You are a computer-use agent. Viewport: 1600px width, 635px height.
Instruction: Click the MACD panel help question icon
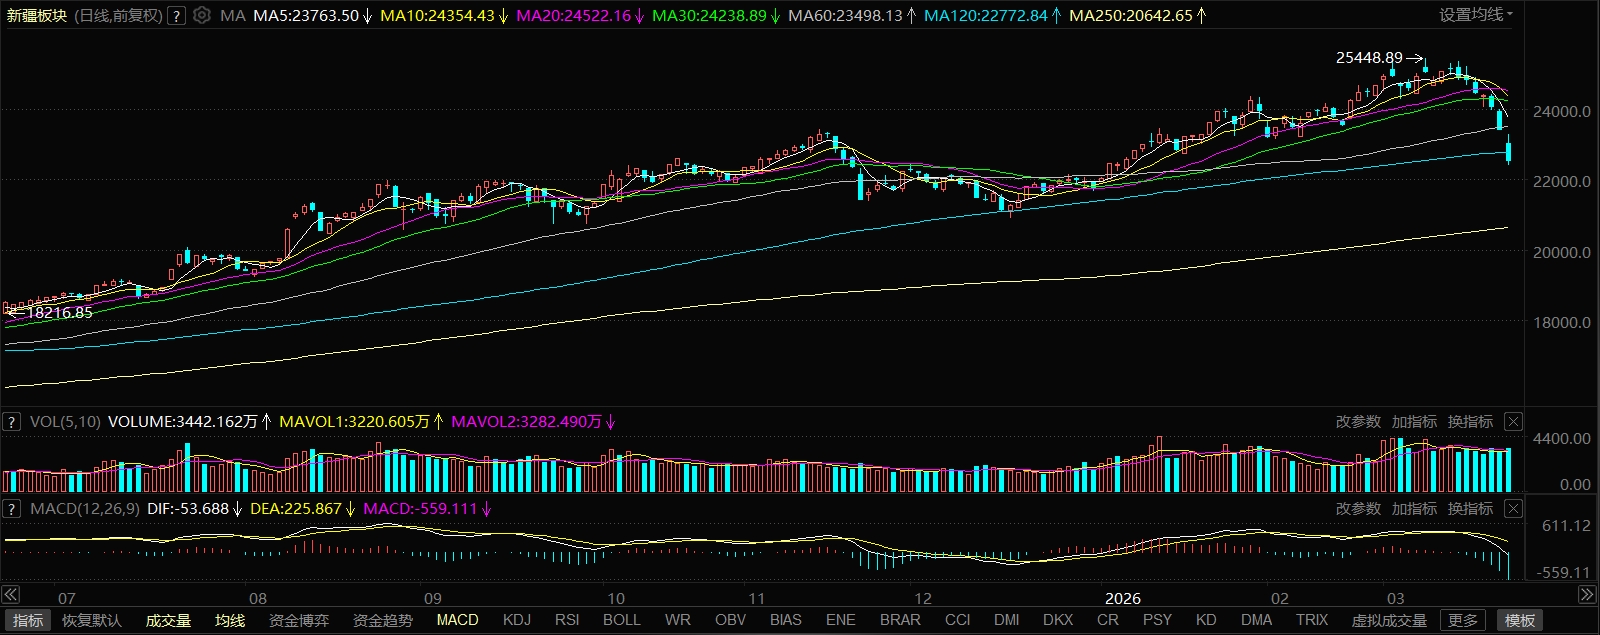11,509
